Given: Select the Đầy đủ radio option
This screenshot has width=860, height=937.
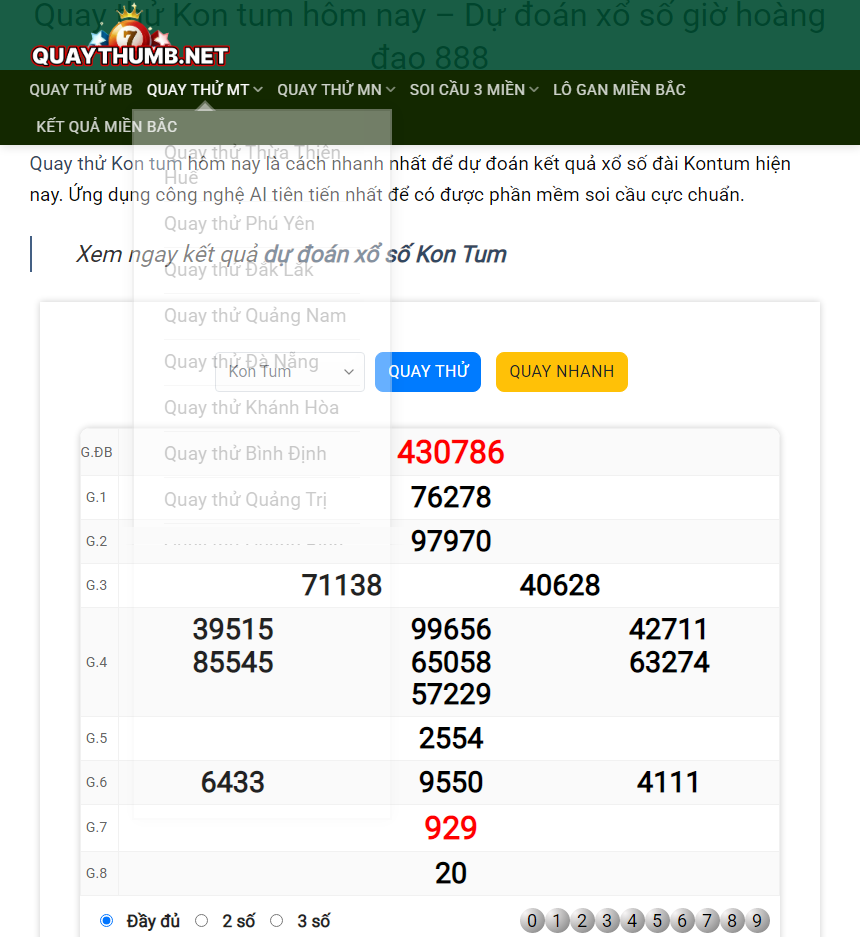Looking at the screenshot, I should [106, 920].
